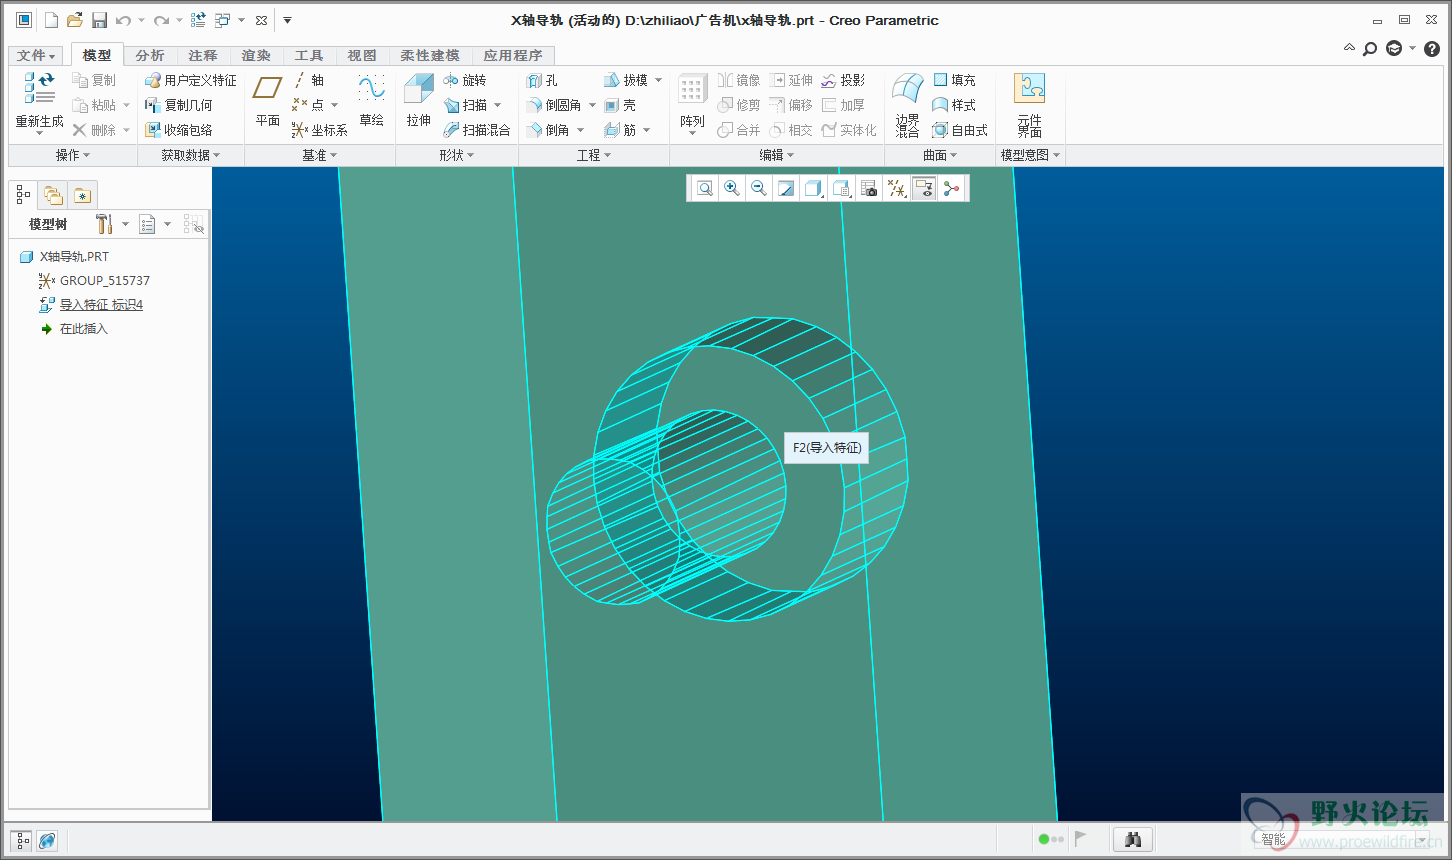
Task: Select the 拉伸 extrude tool
Action: (418, 100)
